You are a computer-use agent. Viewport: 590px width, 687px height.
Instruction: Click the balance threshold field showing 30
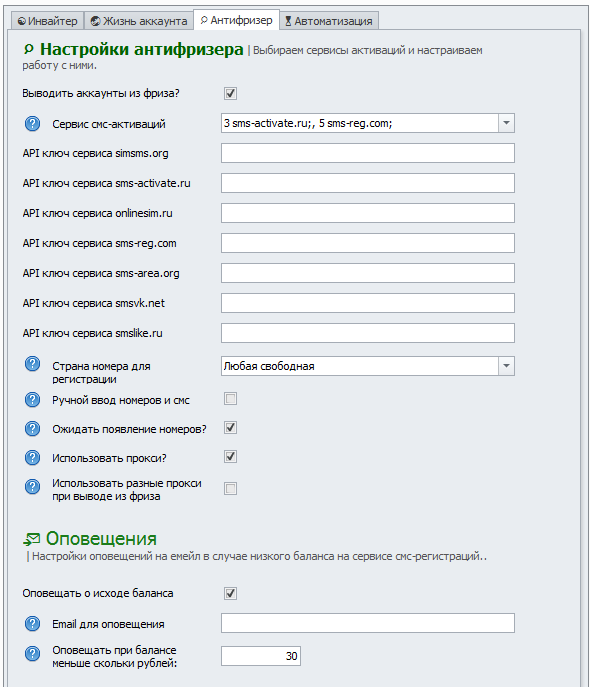[x=261, y=656]
